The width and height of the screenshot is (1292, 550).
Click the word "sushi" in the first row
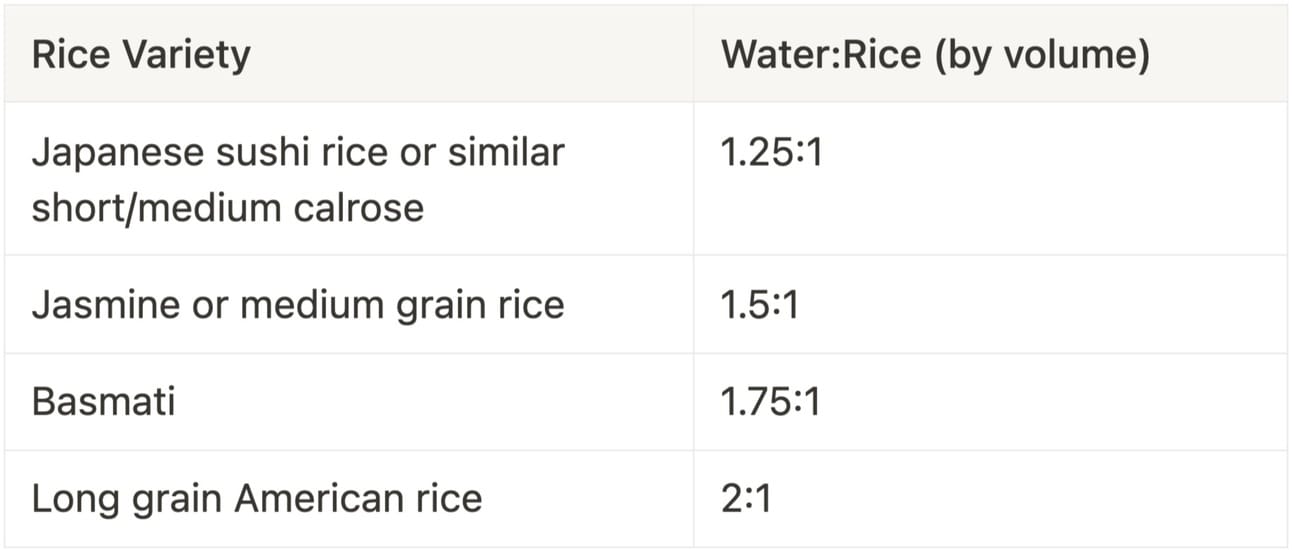[218, 153]
